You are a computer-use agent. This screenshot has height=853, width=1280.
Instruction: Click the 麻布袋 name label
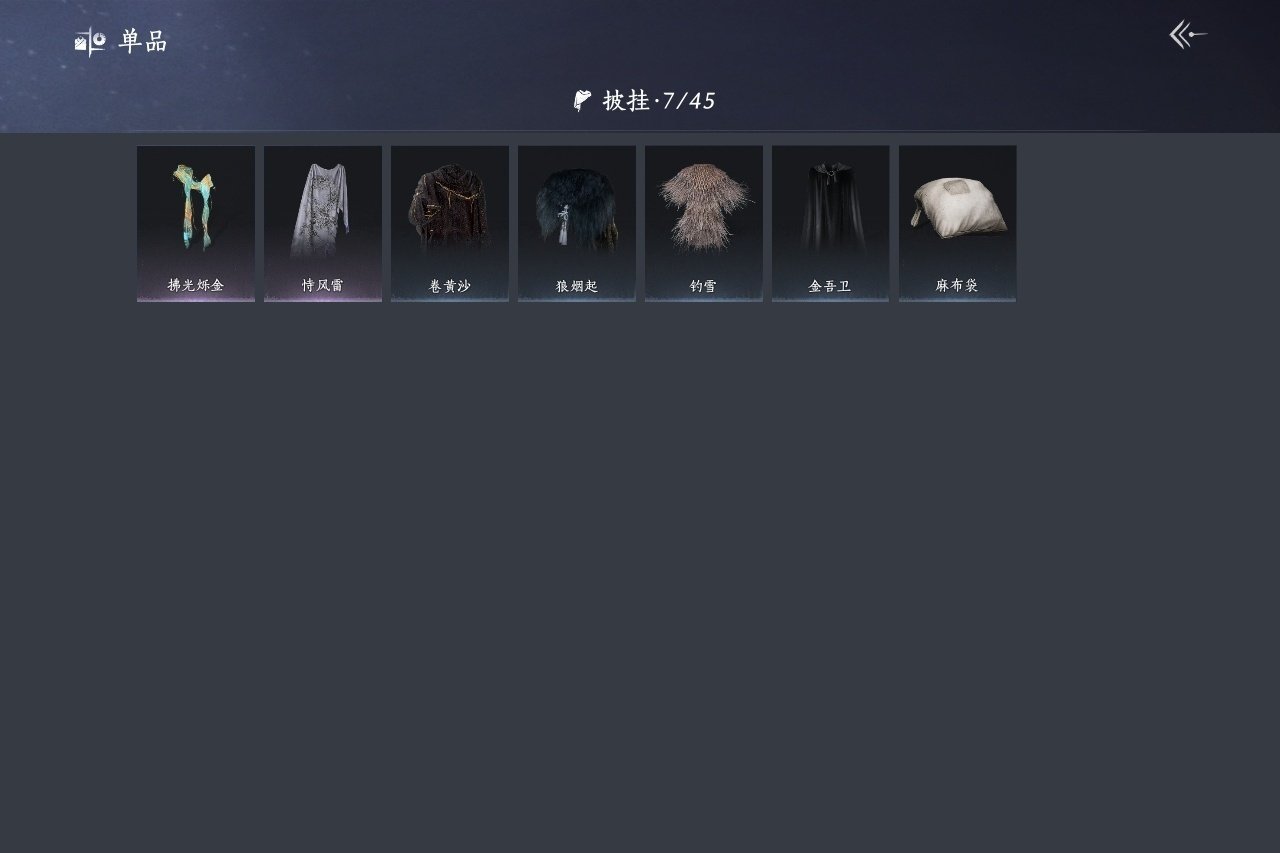pos(957,286)
